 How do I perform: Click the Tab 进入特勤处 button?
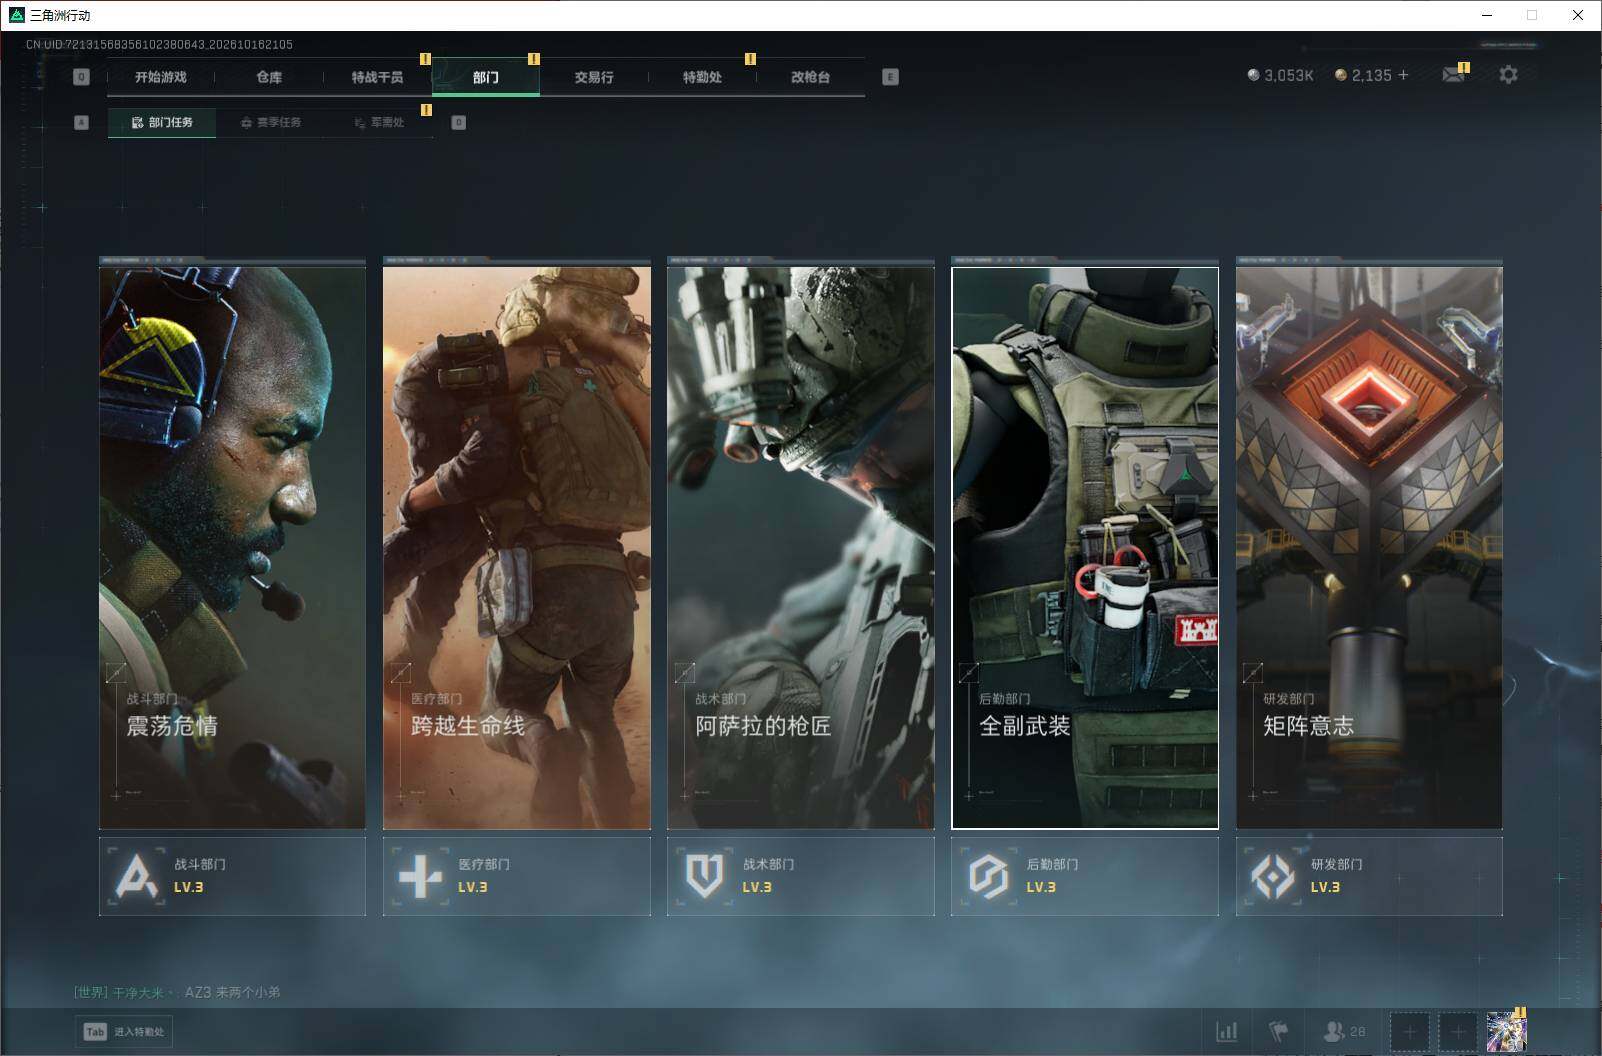(x=124, y=1031)
